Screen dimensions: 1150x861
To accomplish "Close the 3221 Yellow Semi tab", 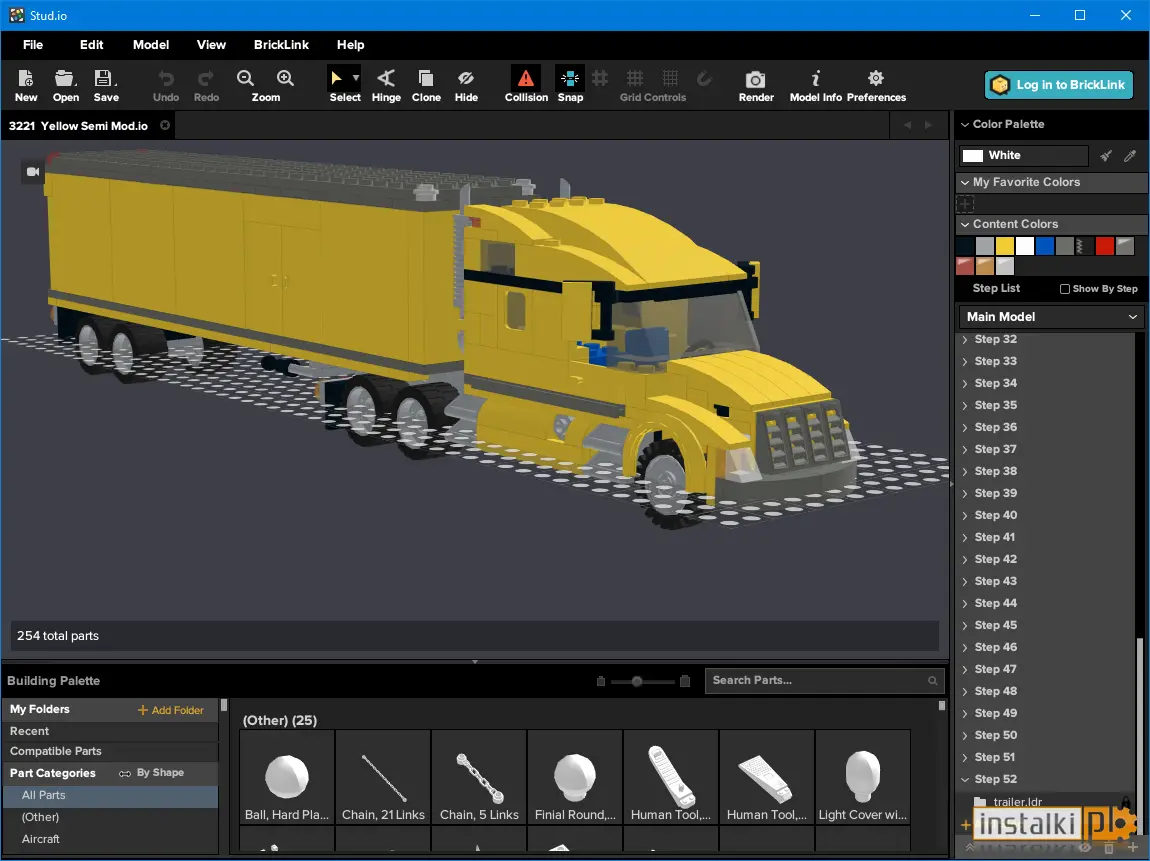I will (165, 125).
